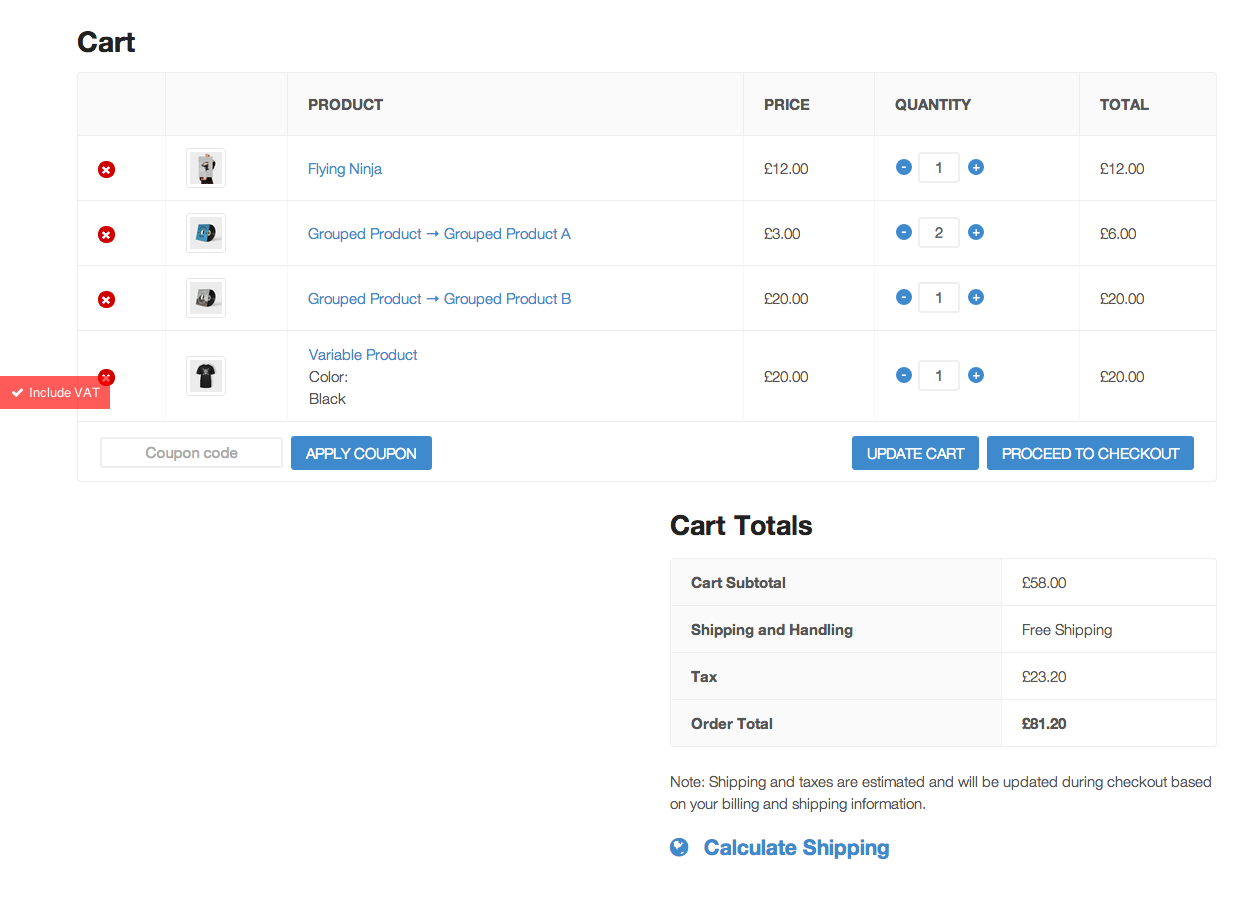Image resolution: width=1257 pixels, height=897 pixels.
Task: Expand the Calculate Shipping section
Action: click(x=796, y=848)
